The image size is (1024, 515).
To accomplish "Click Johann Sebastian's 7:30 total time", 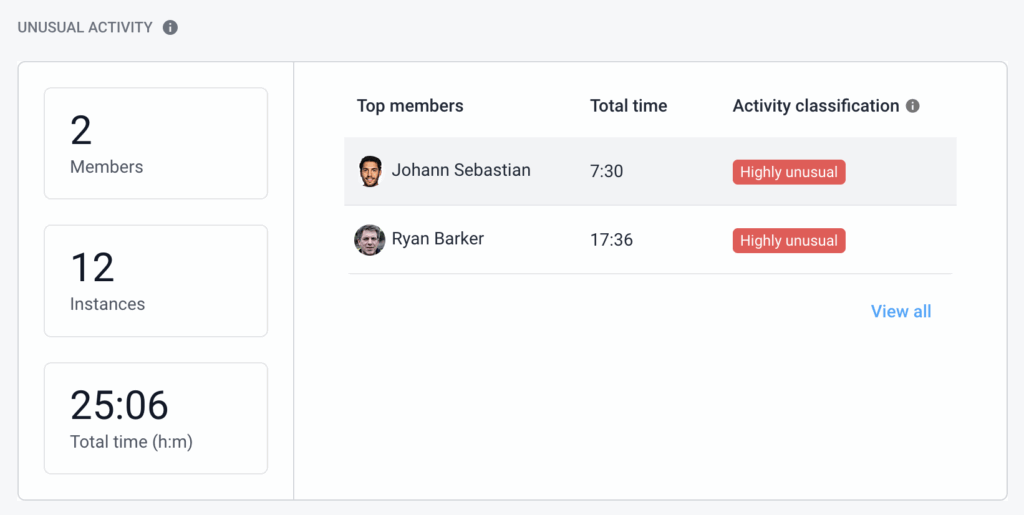I will pyautogui.click(x=607, y=172).
